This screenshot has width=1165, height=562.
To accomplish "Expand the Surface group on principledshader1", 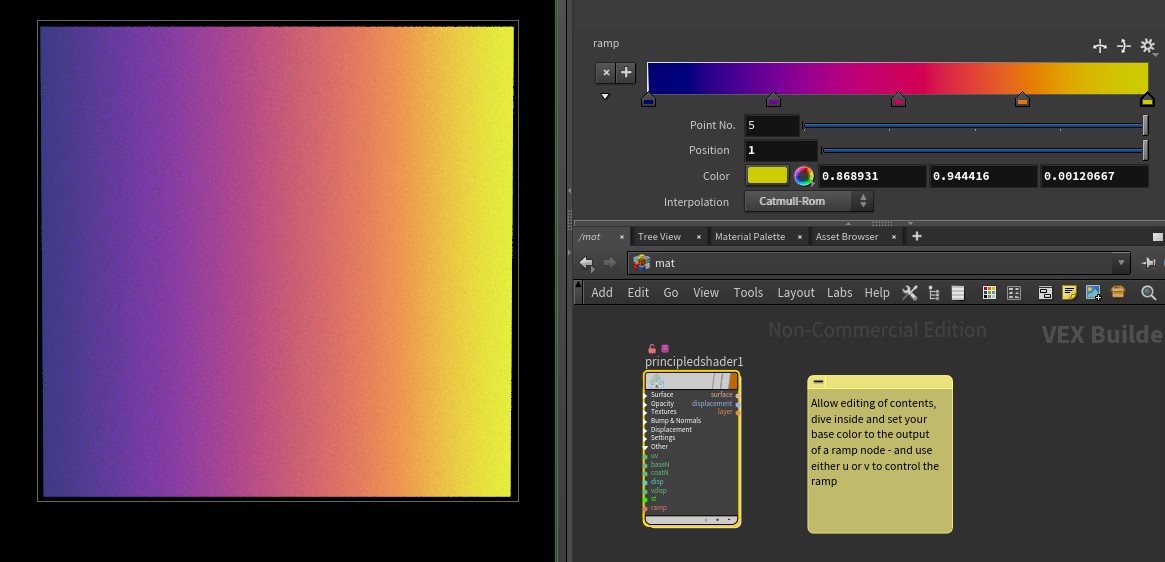I will [646, 395].
